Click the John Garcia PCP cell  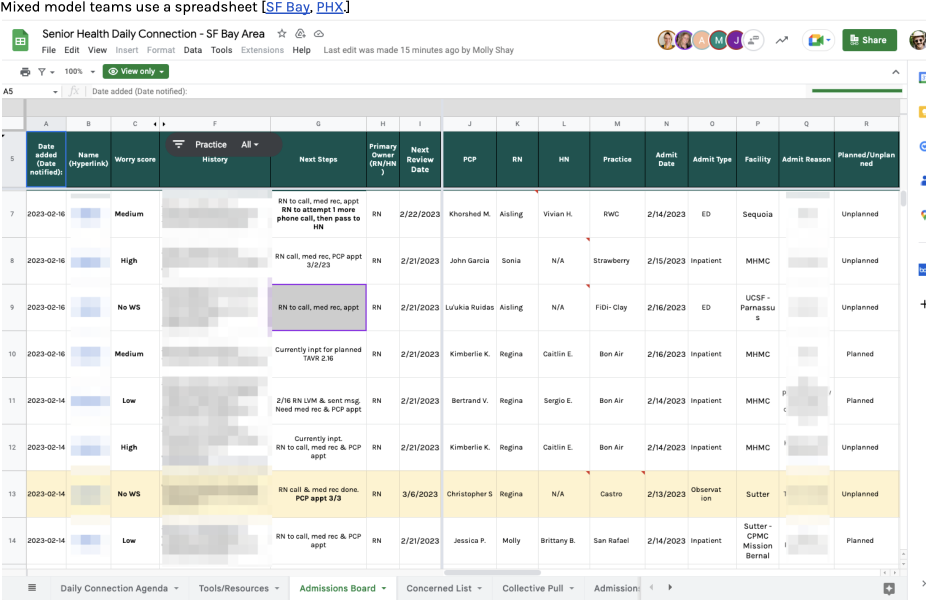469,260
